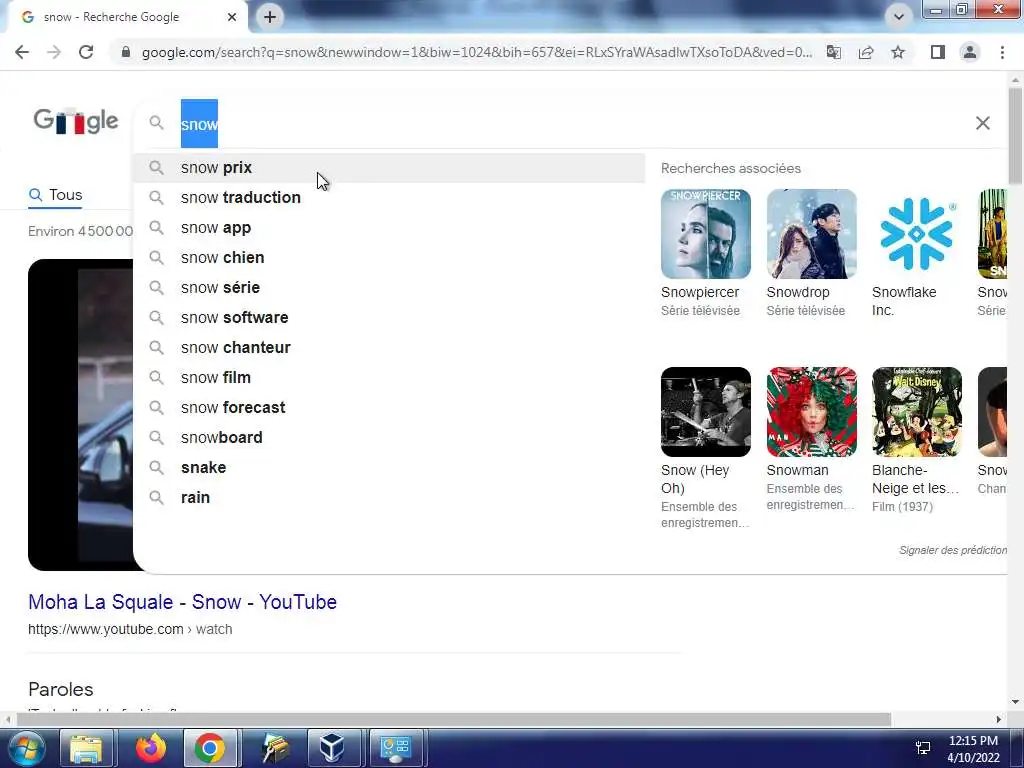
Task: Open the Snowdrop series thumbnail
Action: [x=811, y=234]
